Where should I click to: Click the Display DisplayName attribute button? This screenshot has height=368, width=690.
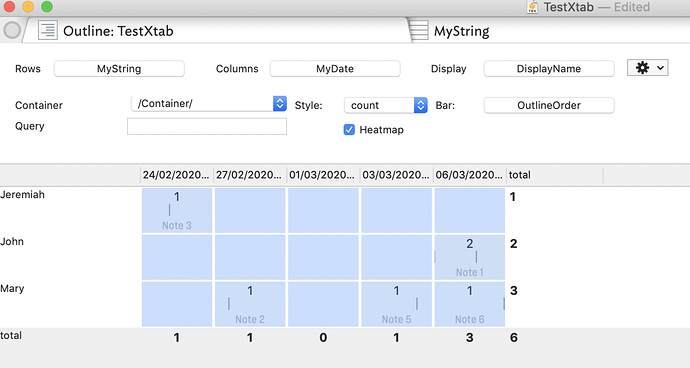coord(549,69)
